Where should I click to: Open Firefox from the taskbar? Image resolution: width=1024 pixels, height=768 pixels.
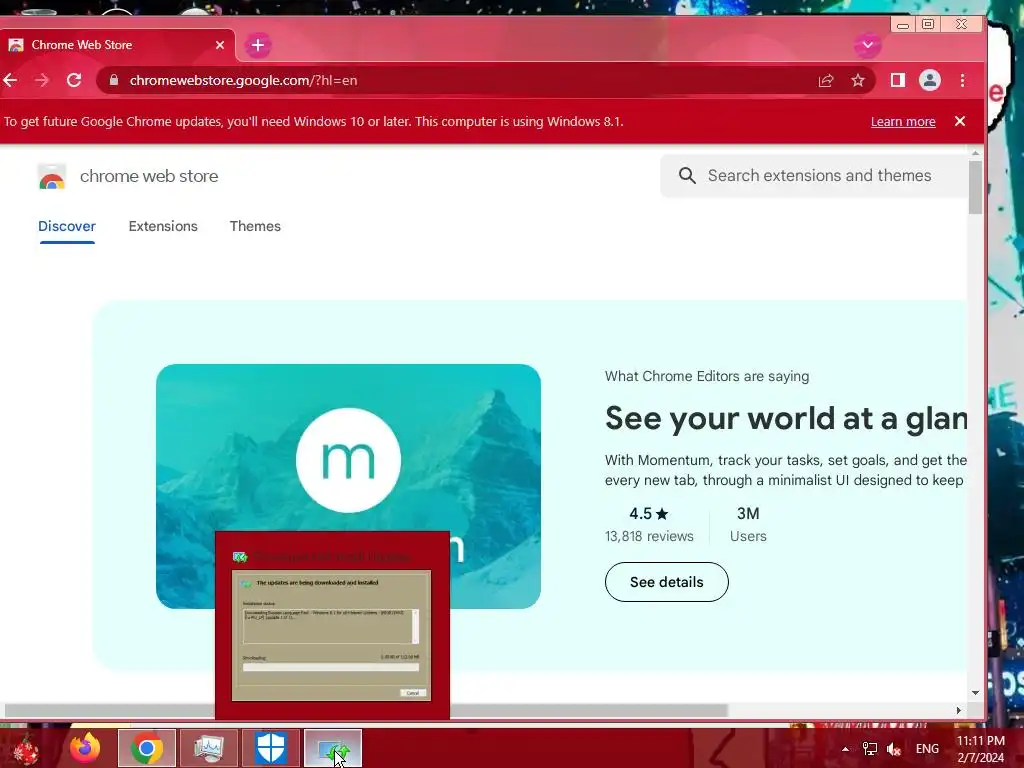click(x=86, y=748)
